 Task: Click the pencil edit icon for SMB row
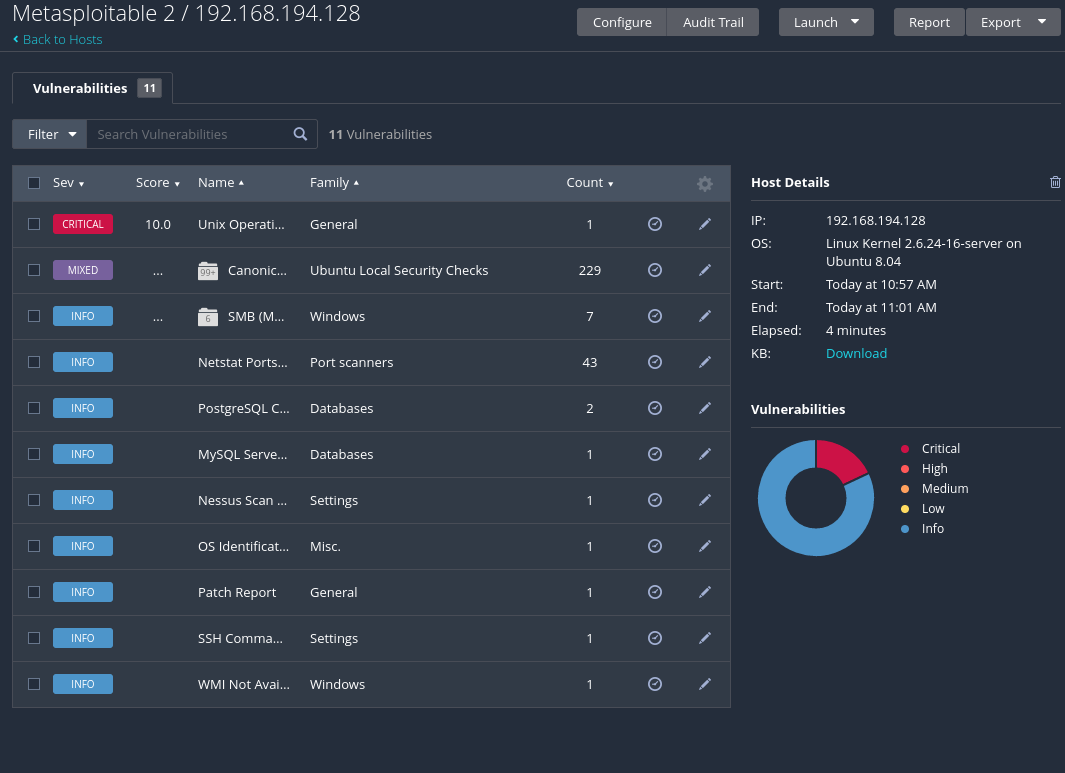[x=705, y=316]
